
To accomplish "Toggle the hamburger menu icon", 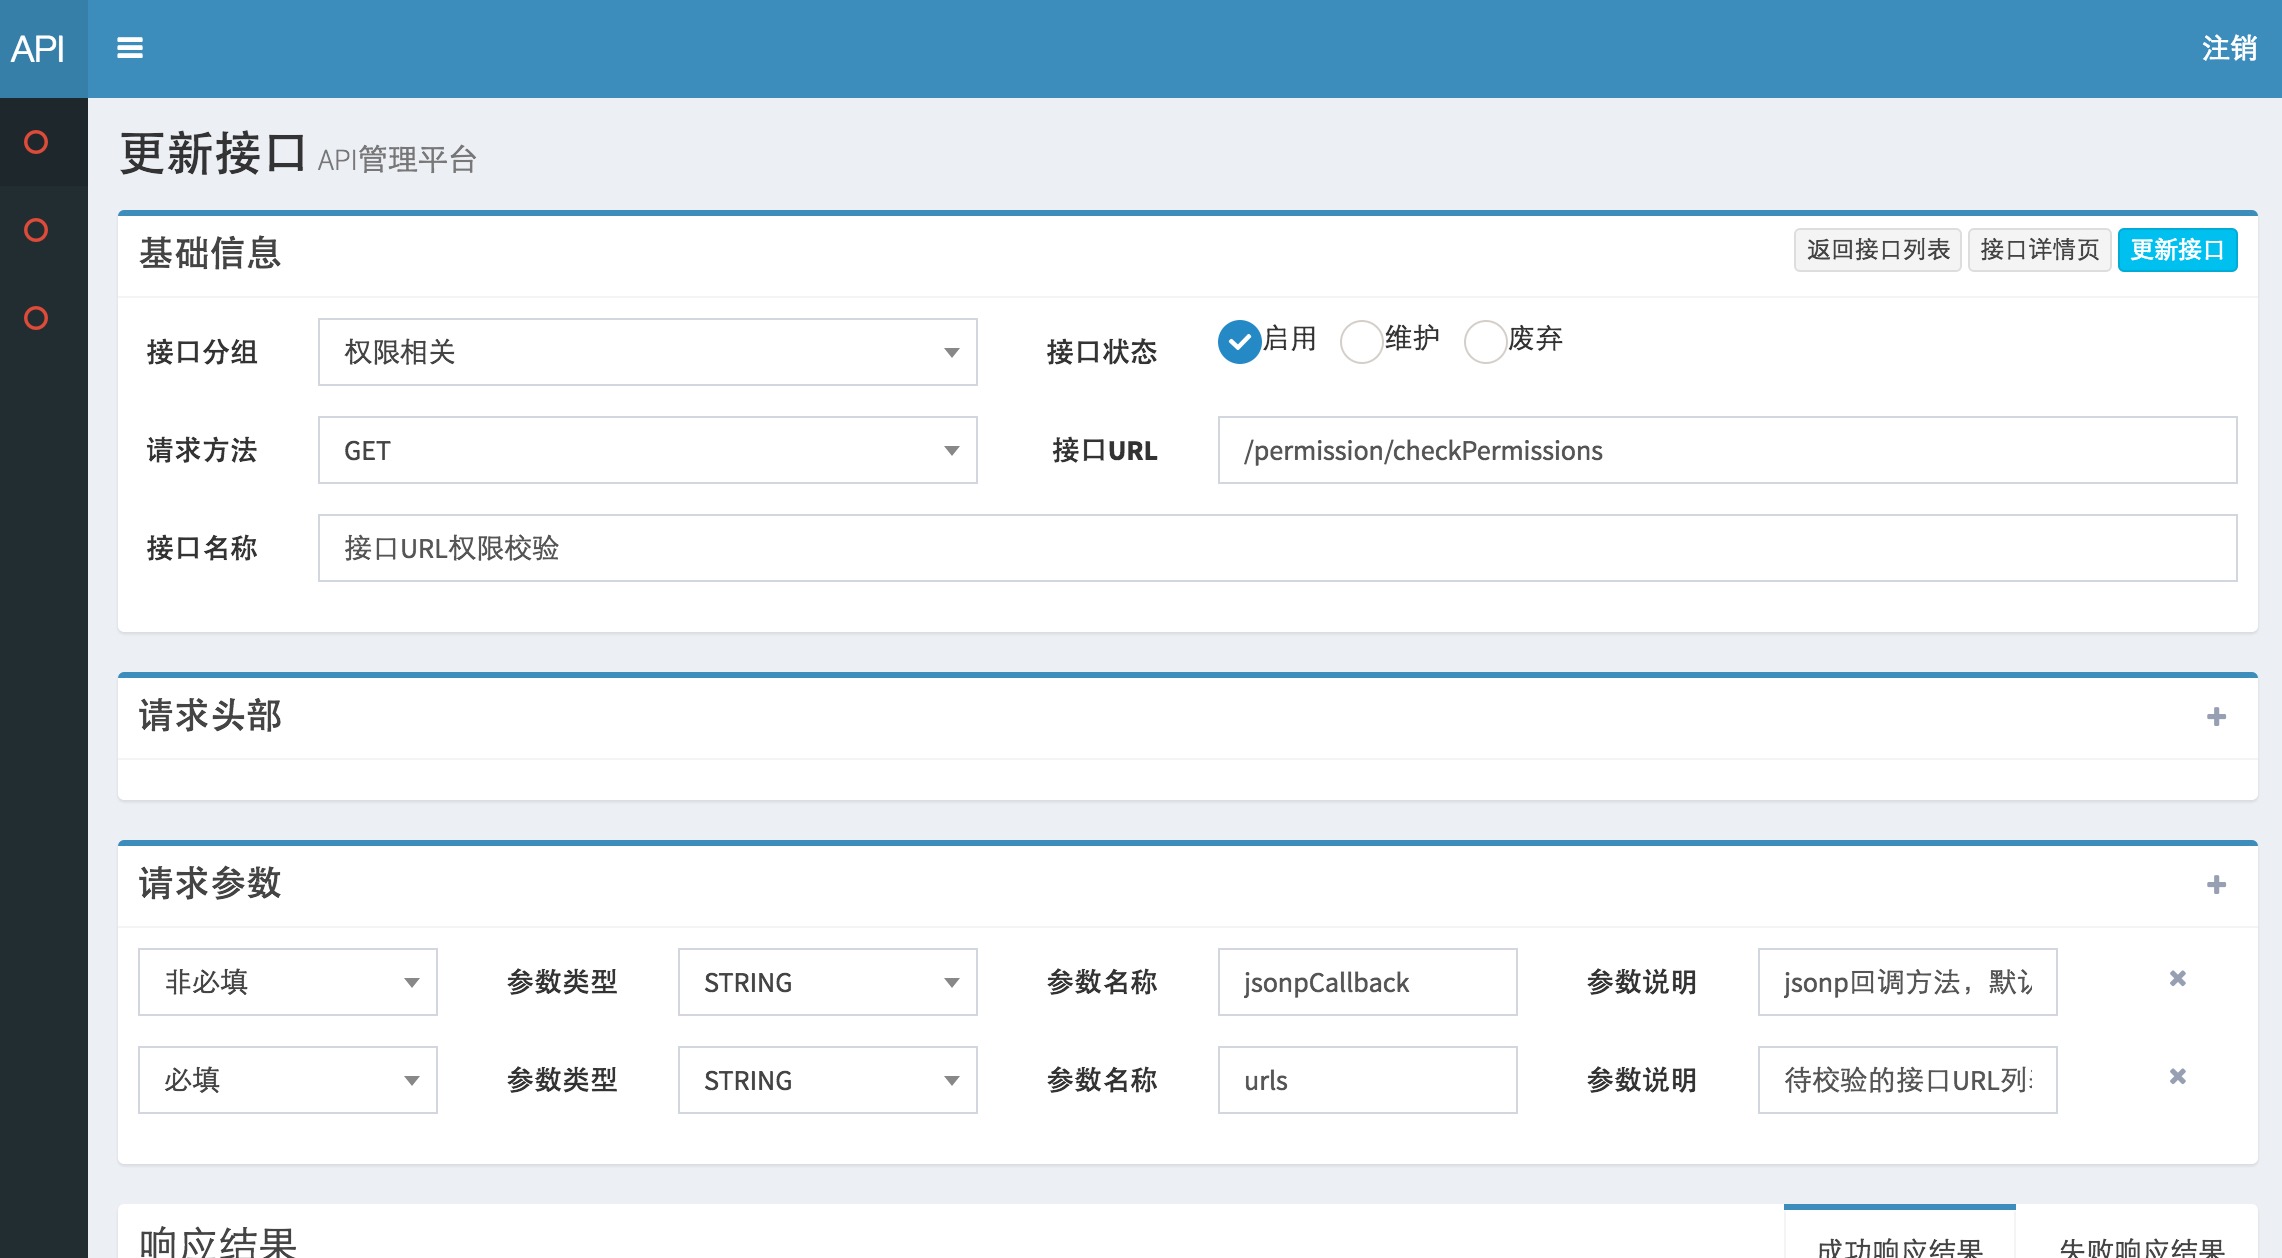I will 130,48.
